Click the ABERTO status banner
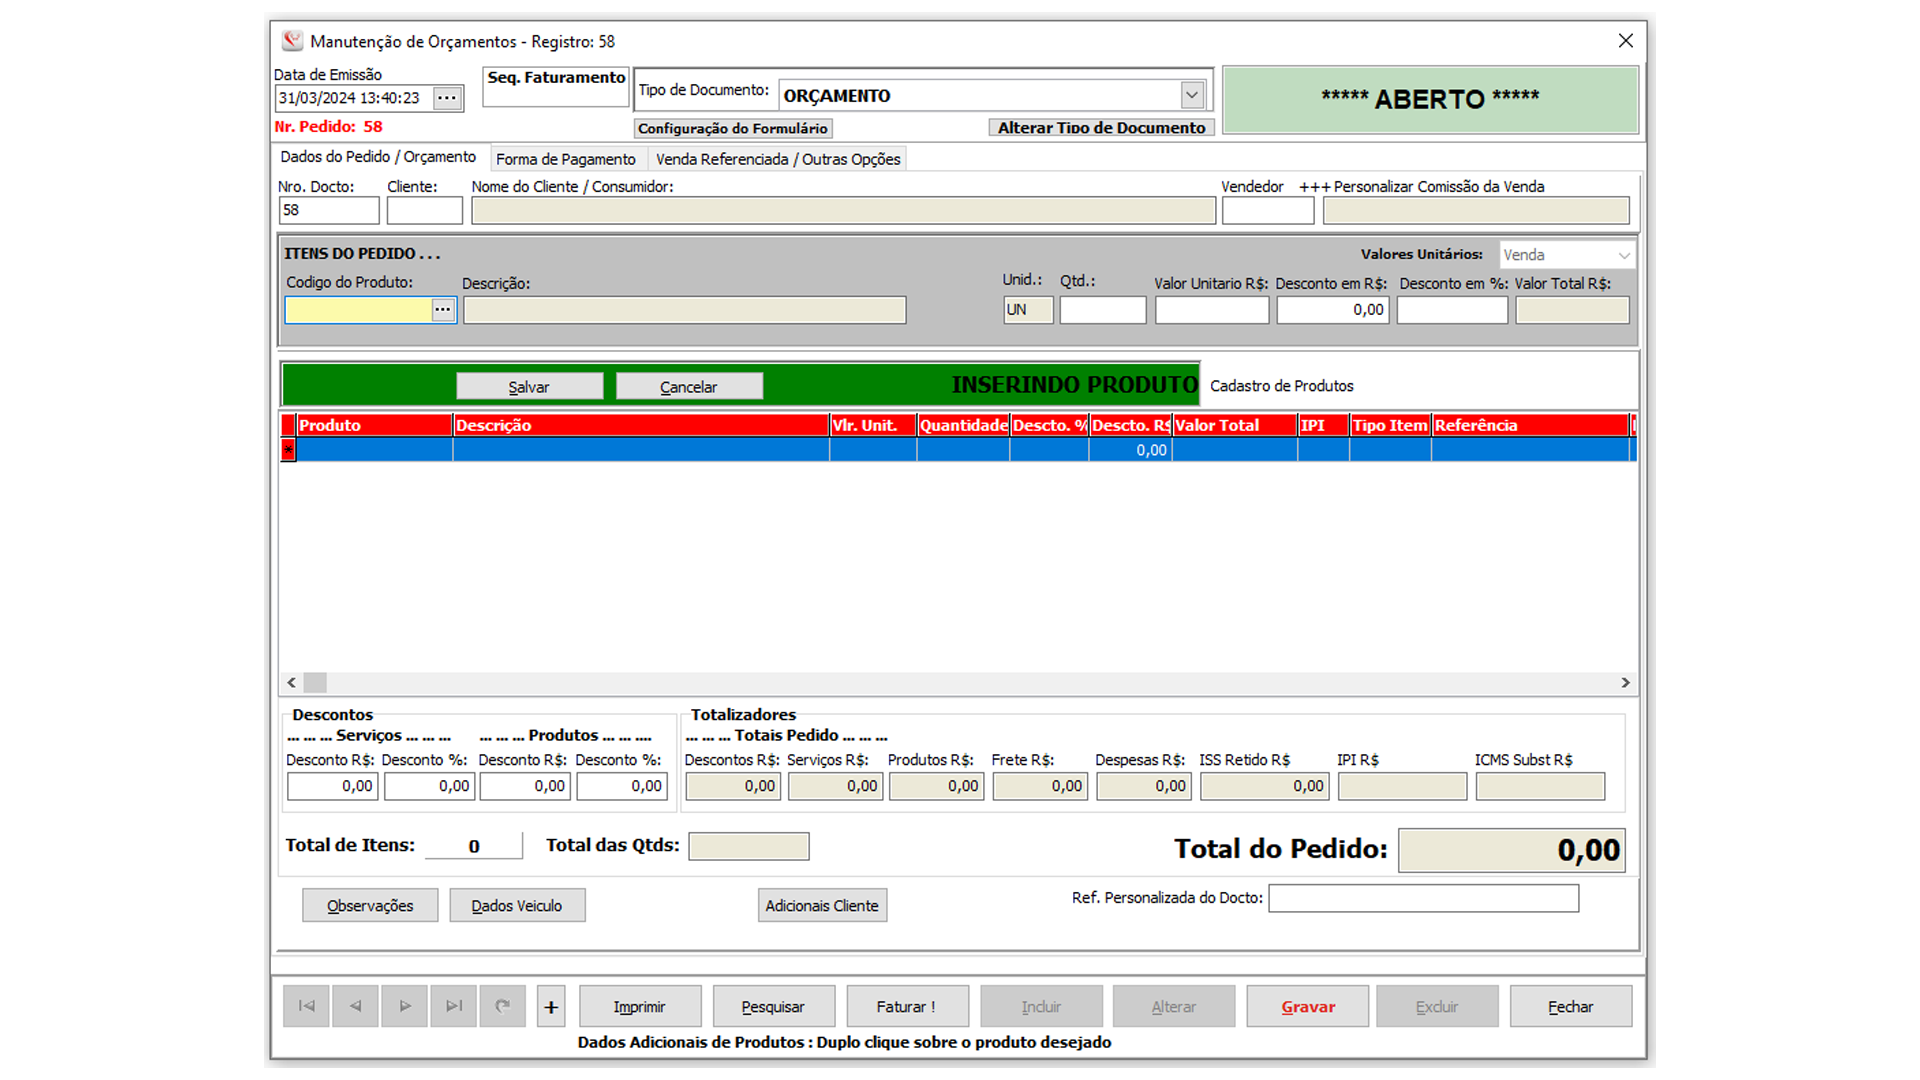The image size is (1920, 1080). [x=1430, y=99]
